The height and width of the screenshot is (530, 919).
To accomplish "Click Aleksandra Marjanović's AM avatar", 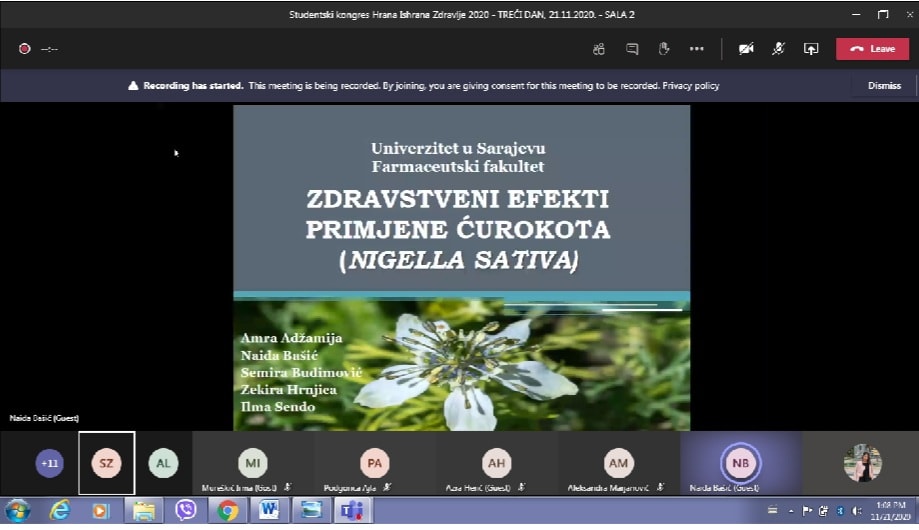I will click(618, 463).
